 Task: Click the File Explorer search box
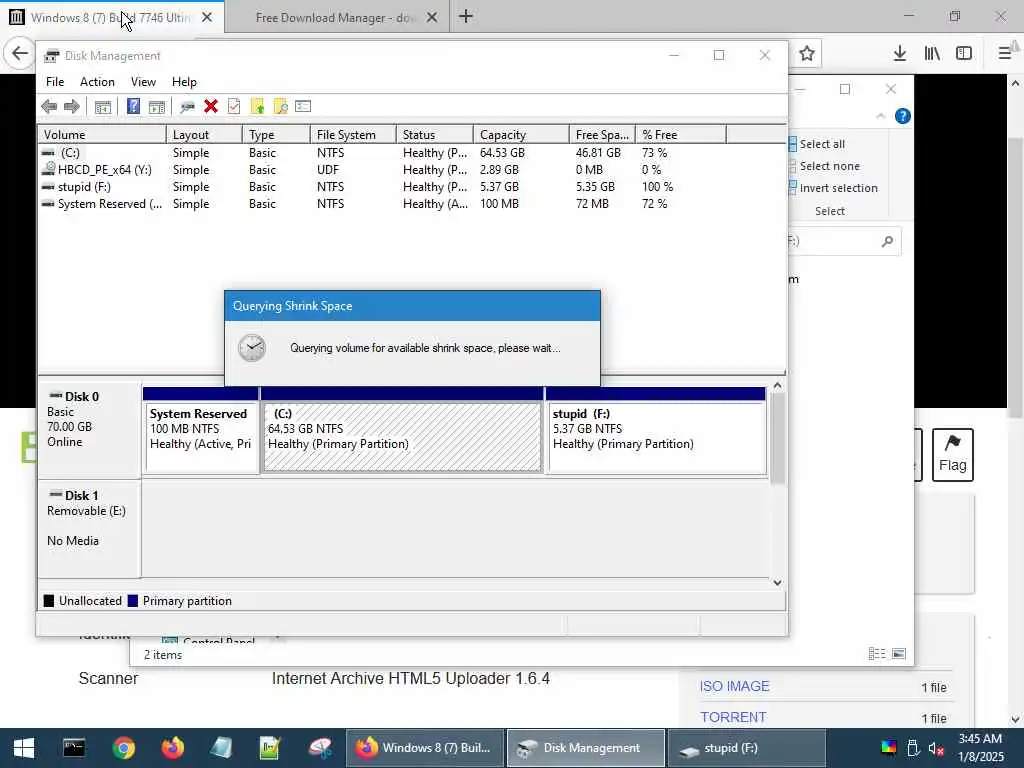[x=845, y=241]
